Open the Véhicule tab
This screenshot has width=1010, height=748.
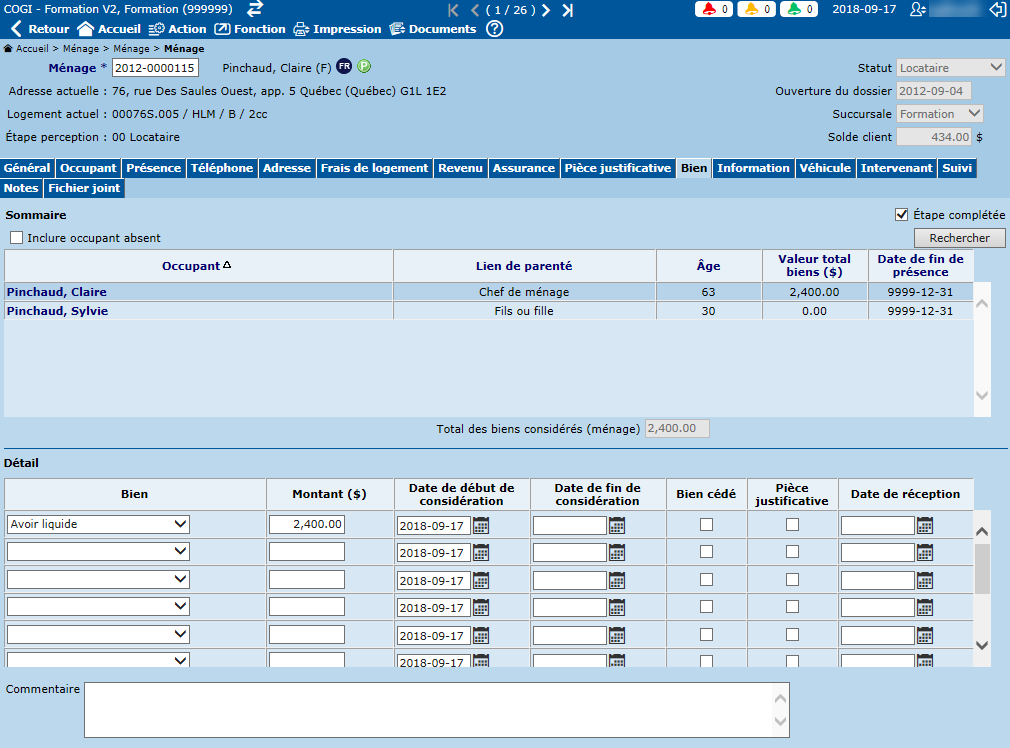click(825, 168)
